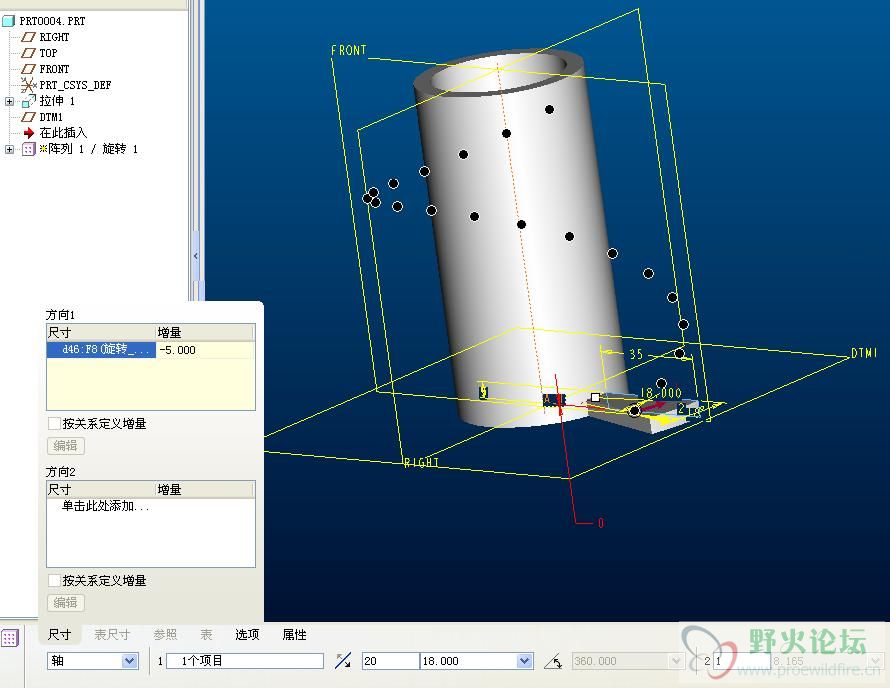Open the 表 tab
The image size is (890, 688).
[x=206, y=634]
